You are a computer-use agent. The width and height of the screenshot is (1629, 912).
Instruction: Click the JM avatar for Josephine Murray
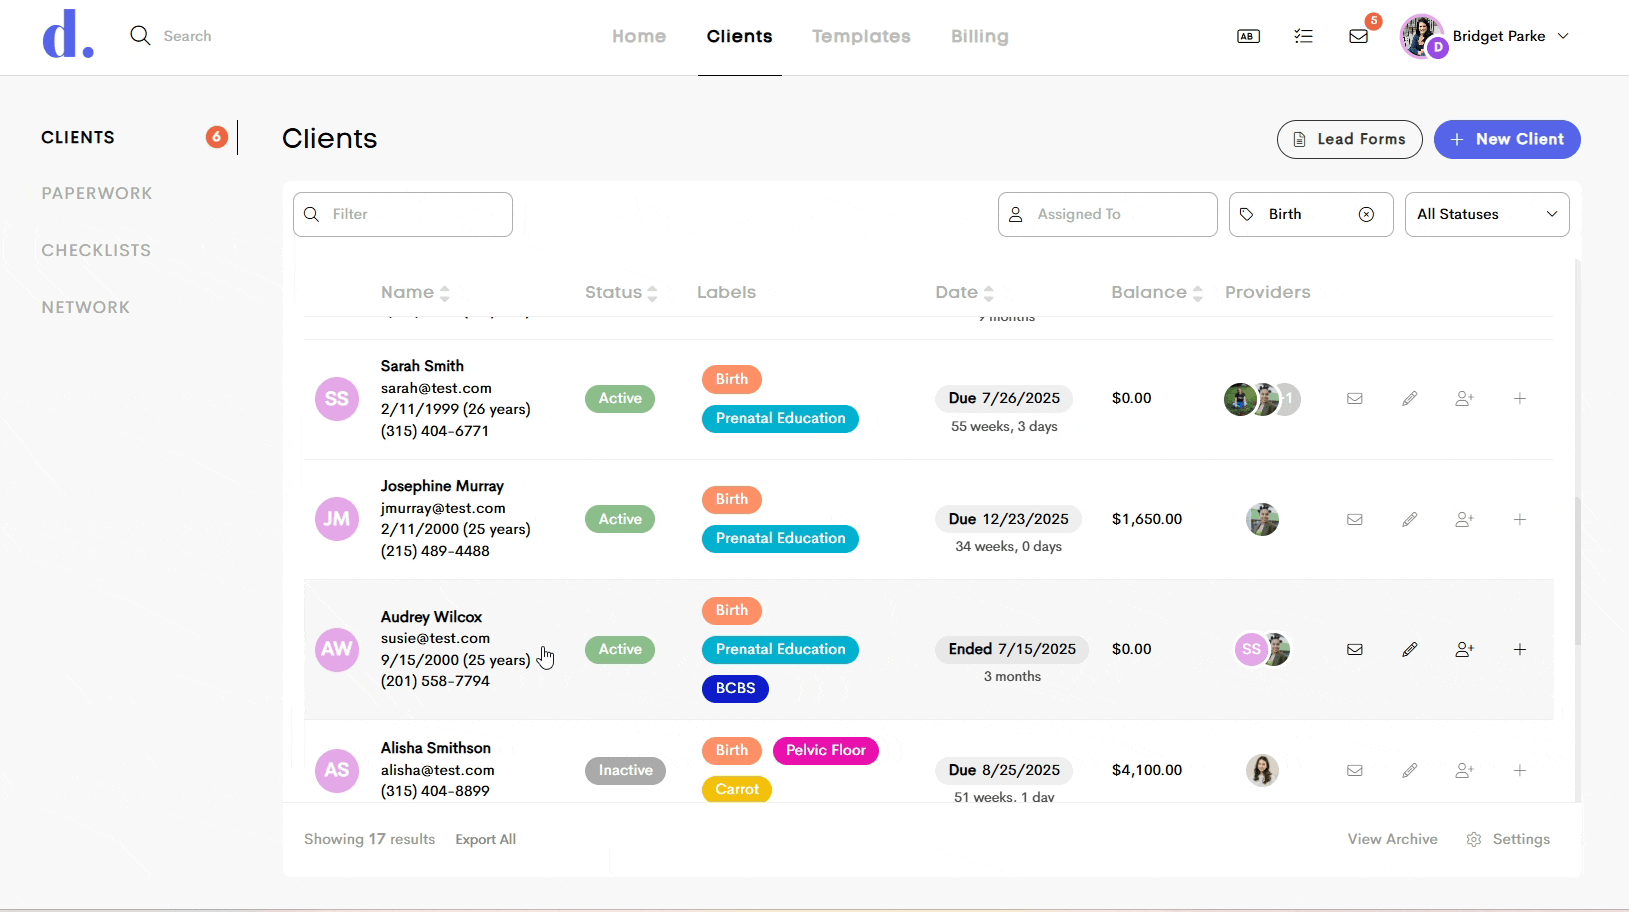[x=337, y=519]
